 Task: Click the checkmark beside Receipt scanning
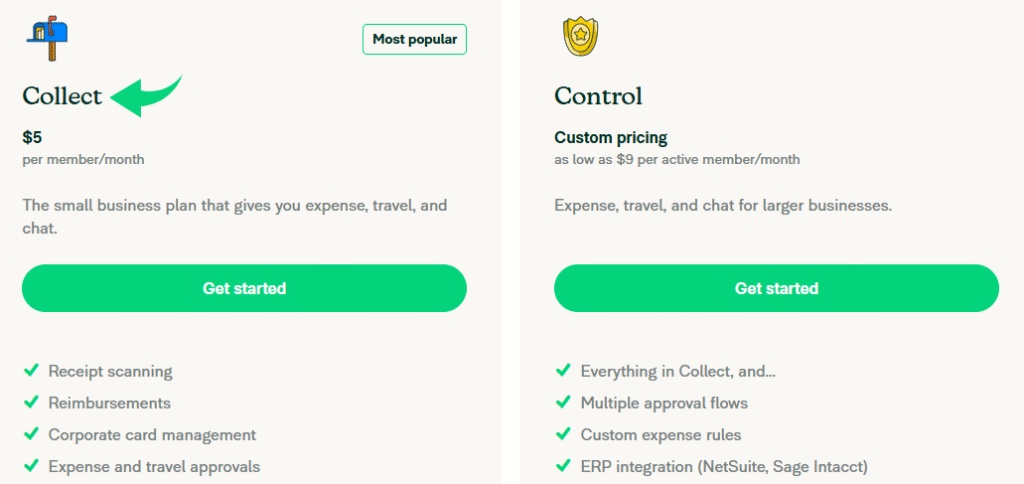(x=31, y=371)
